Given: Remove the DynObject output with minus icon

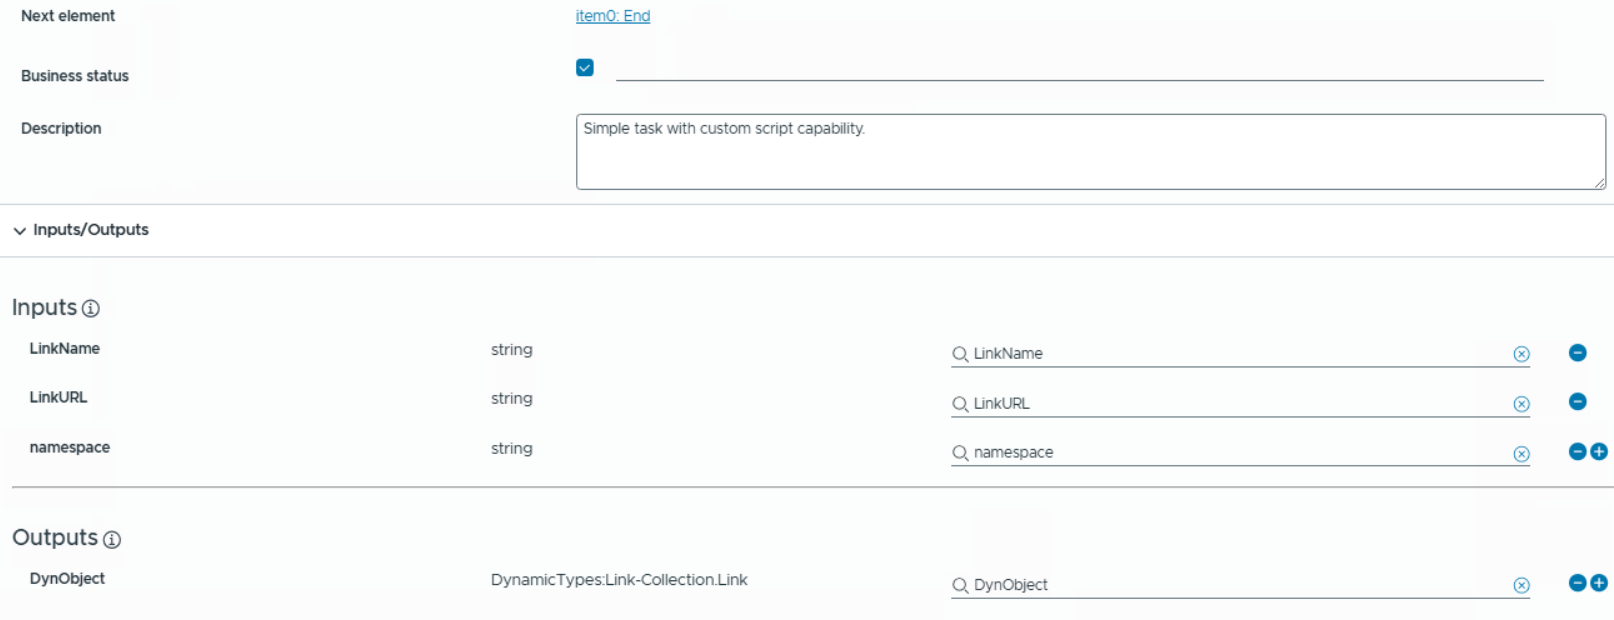Looking at the screenshot, I should (x=1577, y=583).
